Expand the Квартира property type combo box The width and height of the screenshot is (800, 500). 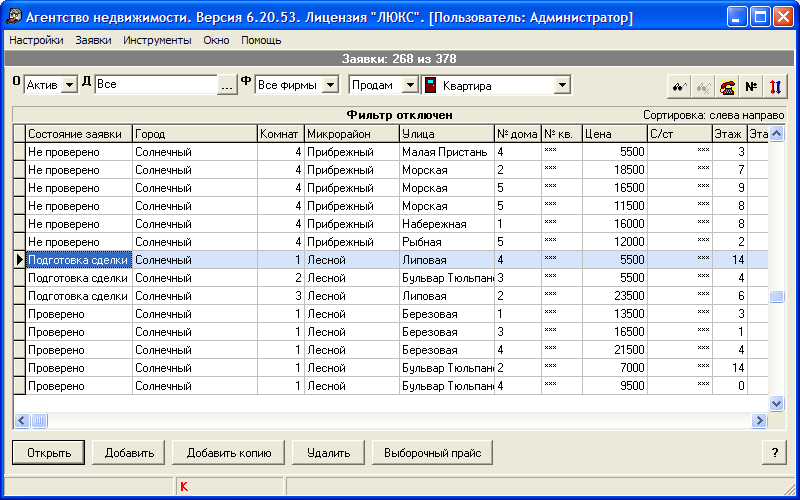coord(562,85)
